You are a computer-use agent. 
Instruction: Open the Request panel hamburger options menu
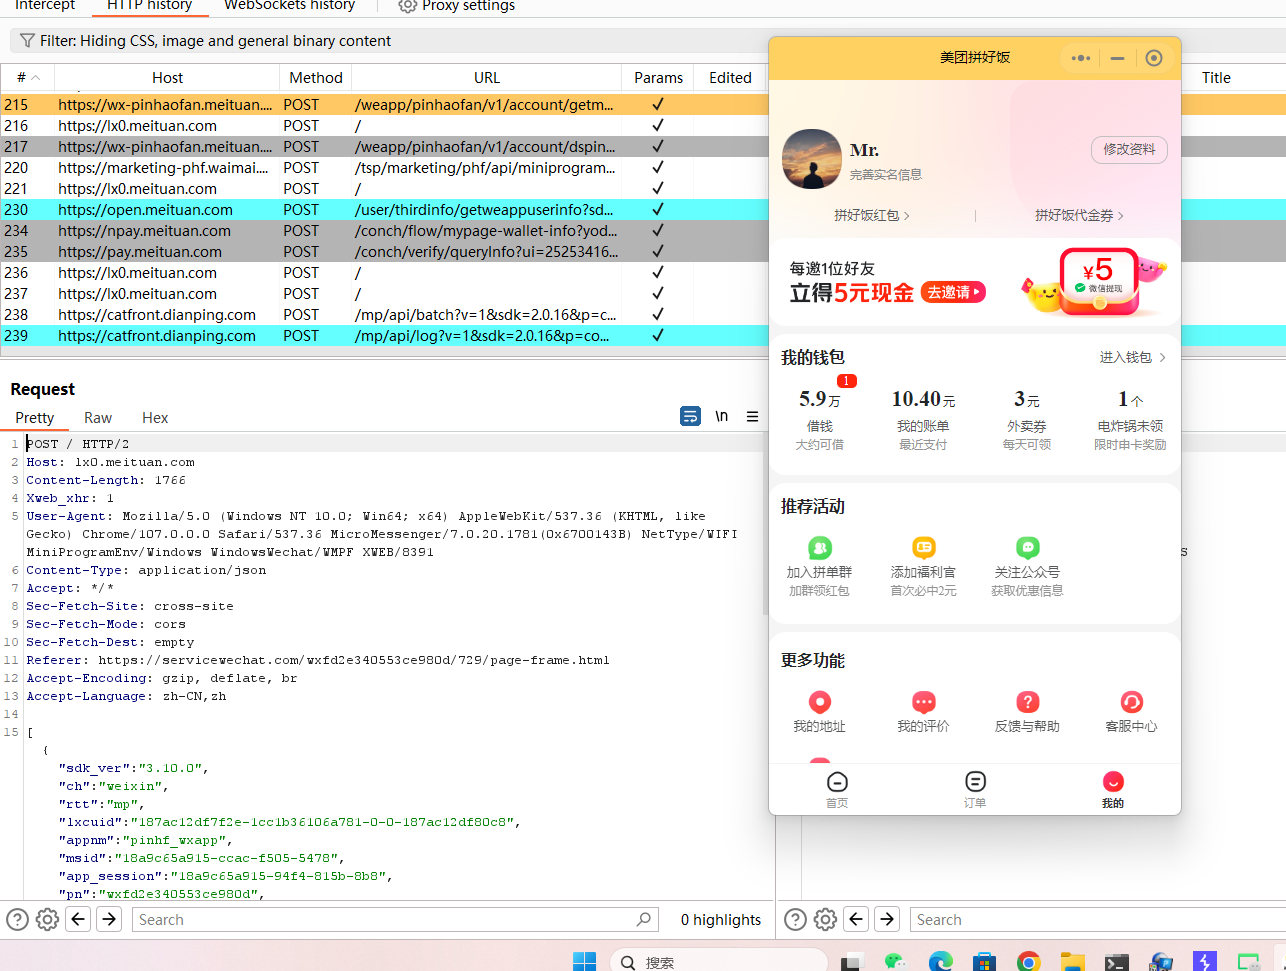coord(752,417)
